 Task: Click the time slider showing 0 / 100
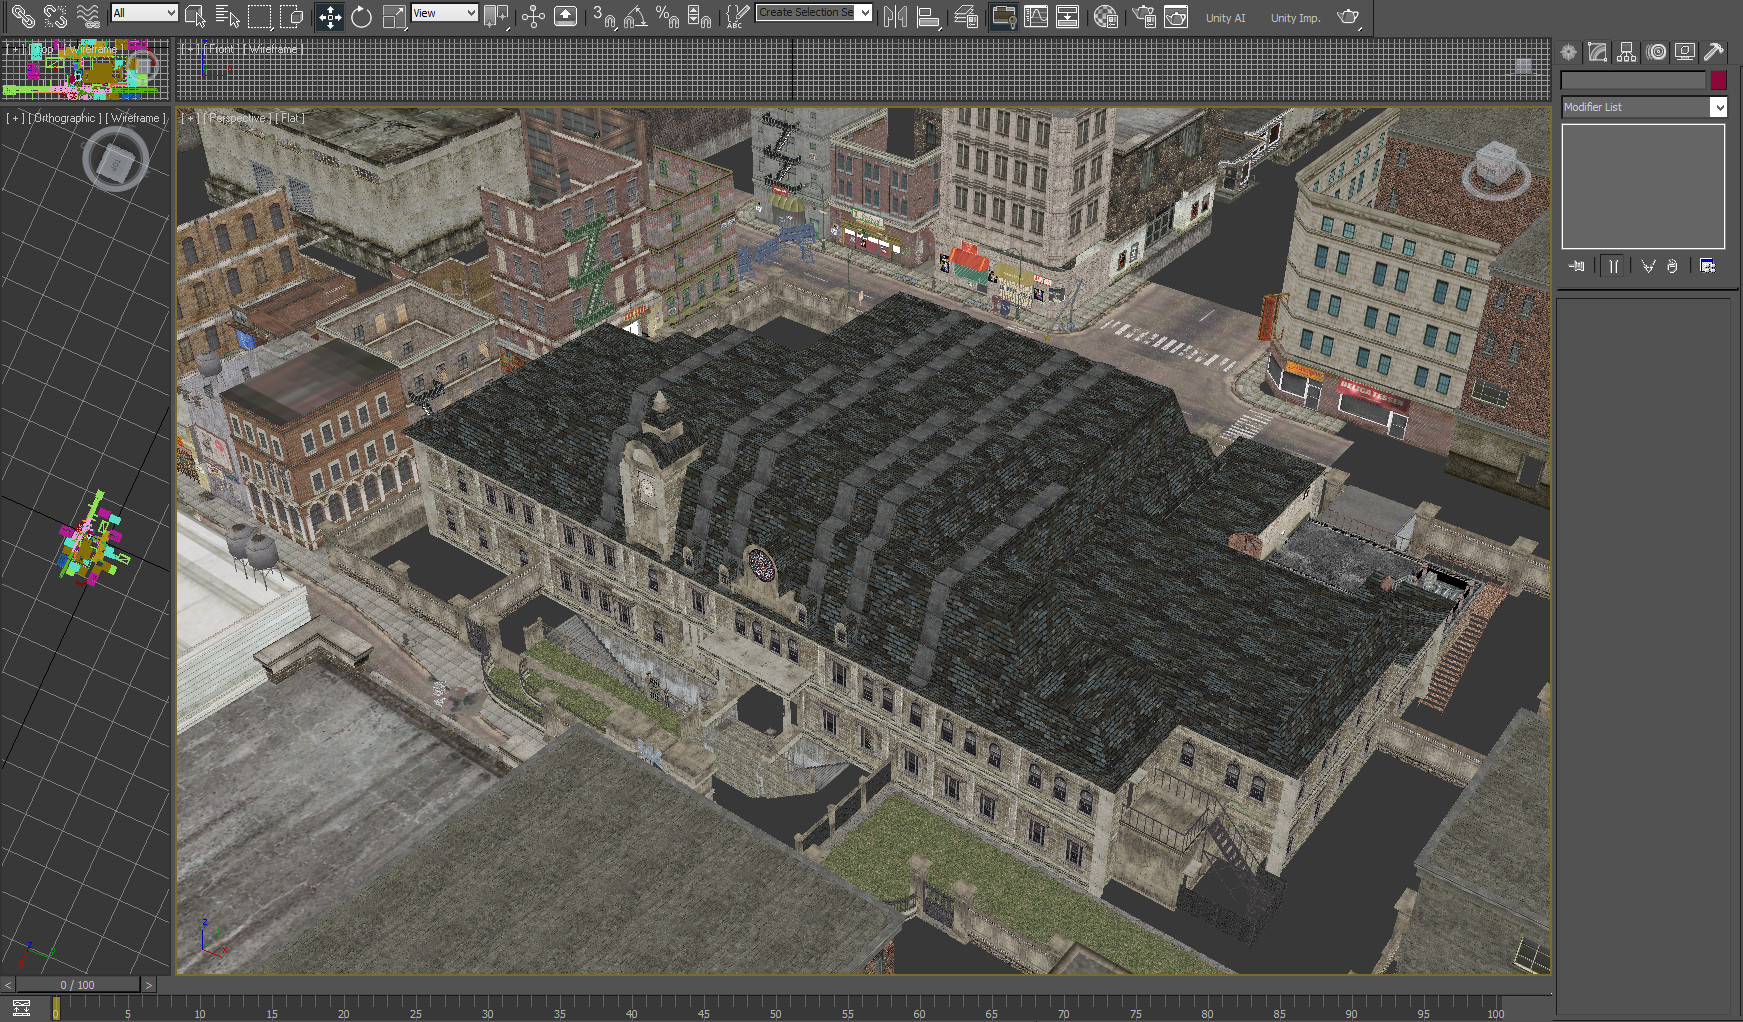coord(77,985)
